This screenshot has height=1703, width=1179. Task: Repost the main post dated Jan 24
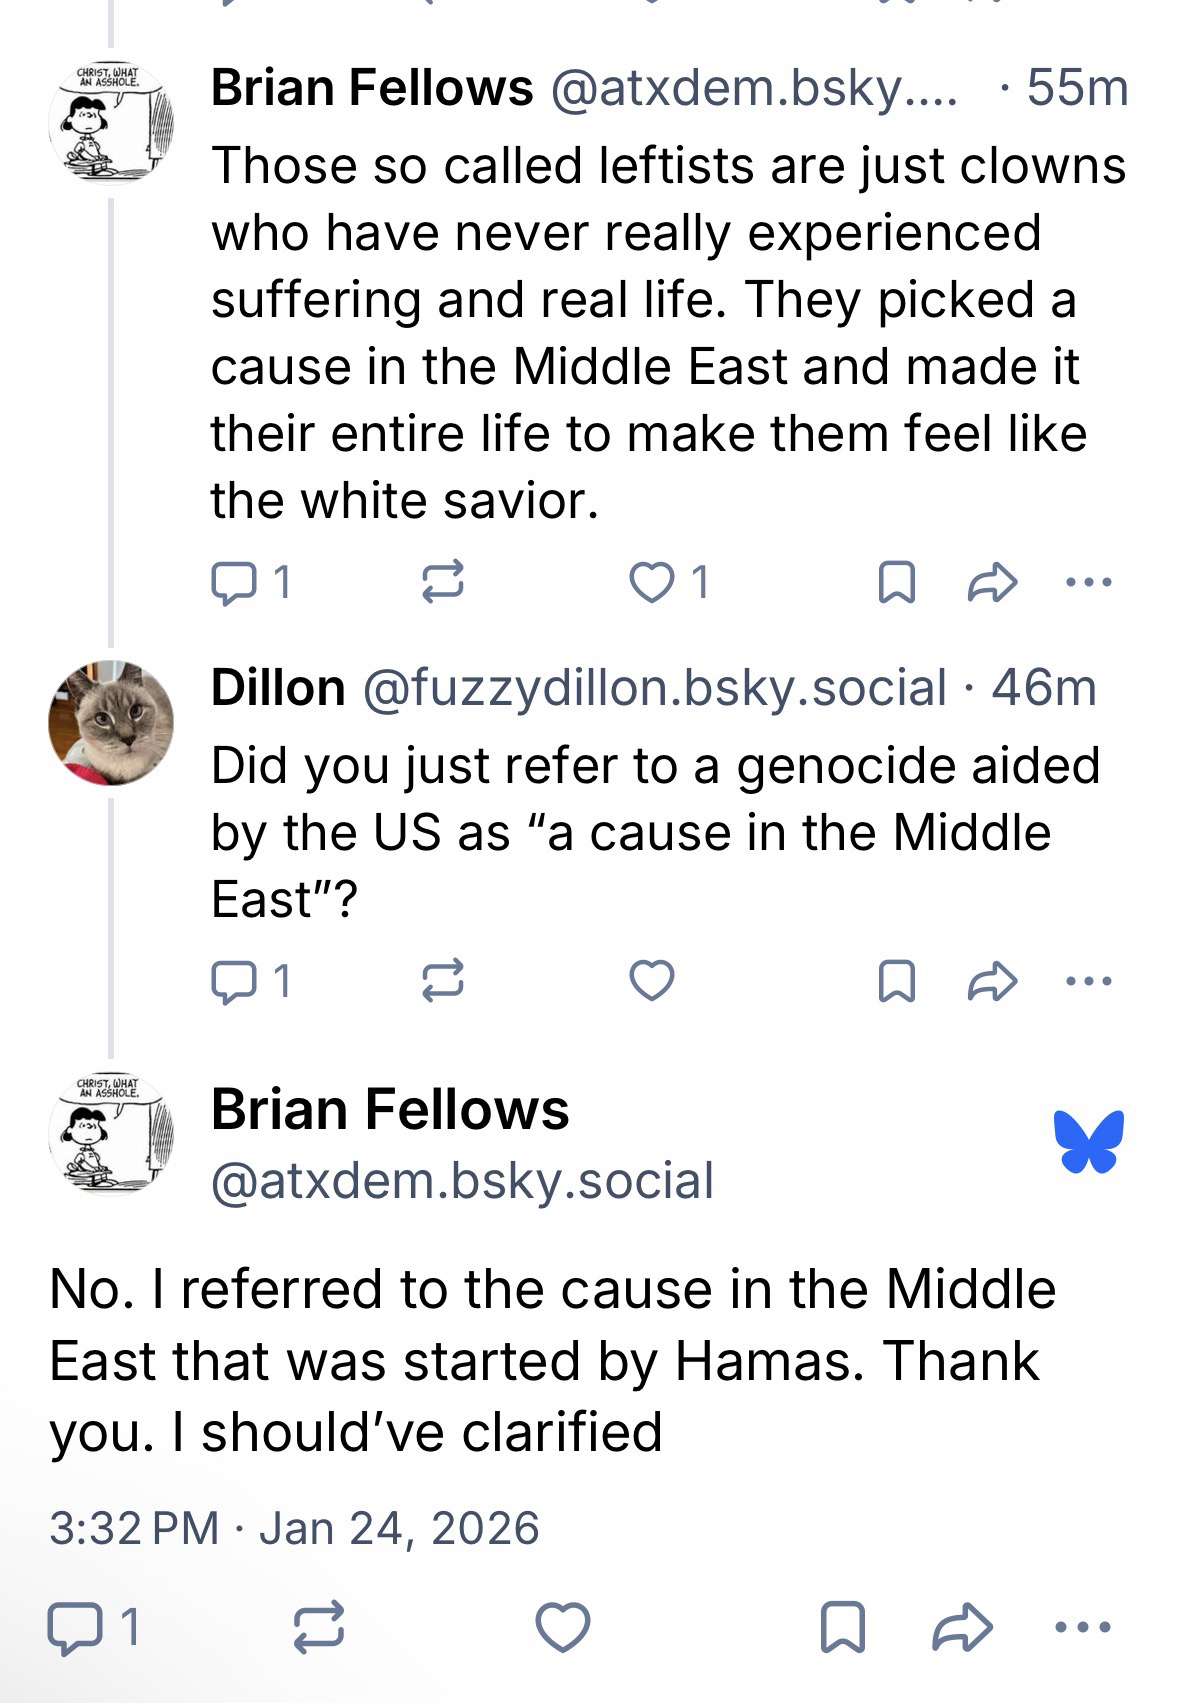[x=319, y=1627]
